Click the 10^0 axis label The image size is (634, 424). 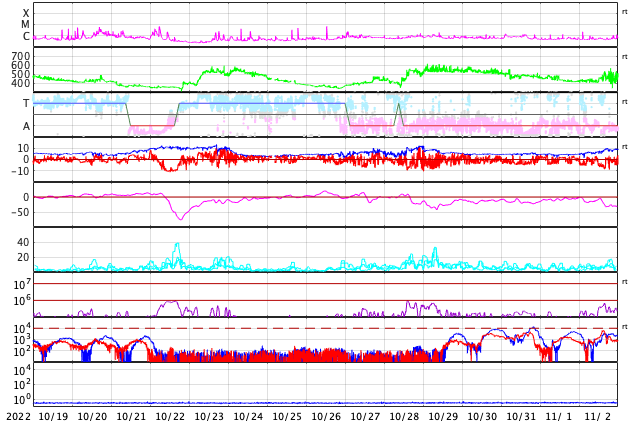22,400
